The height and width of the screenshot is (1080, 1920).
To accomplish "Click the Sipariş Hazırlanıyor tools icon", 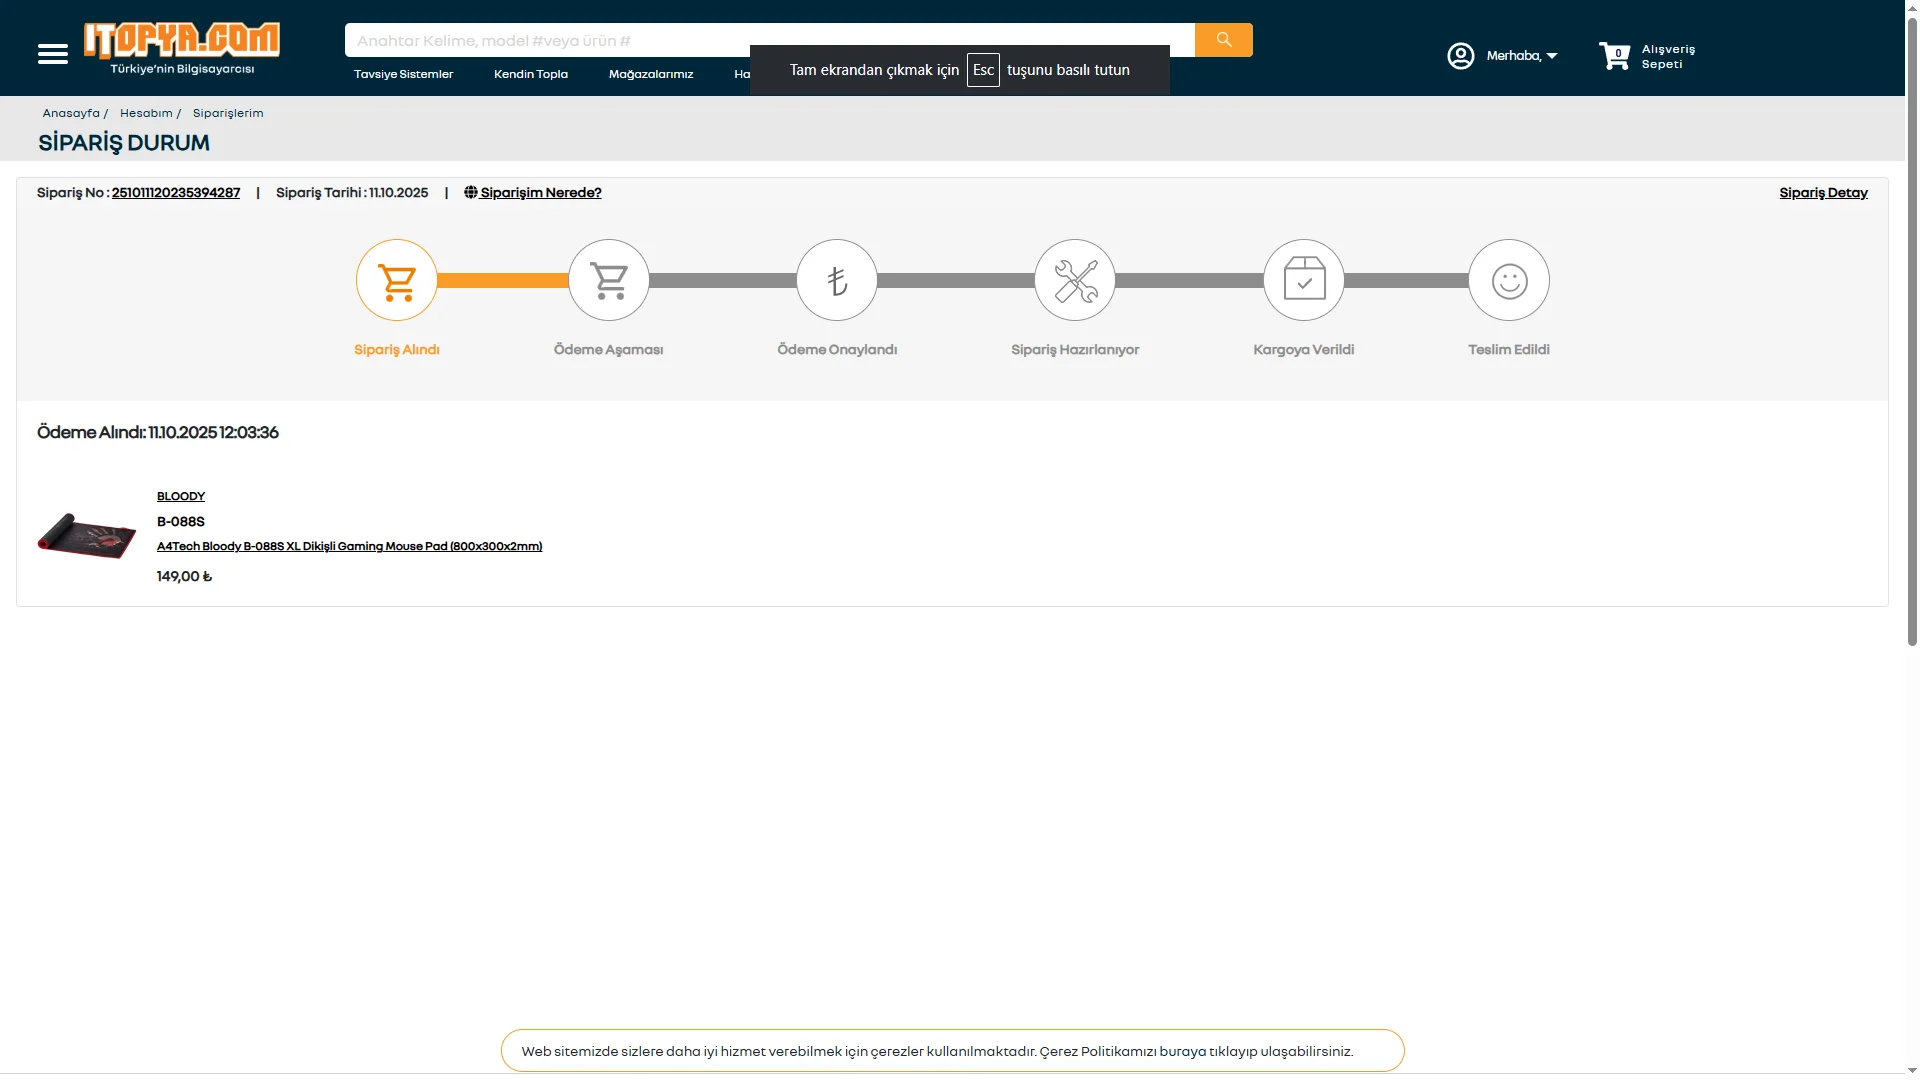I will click(x=1075, y=281).
